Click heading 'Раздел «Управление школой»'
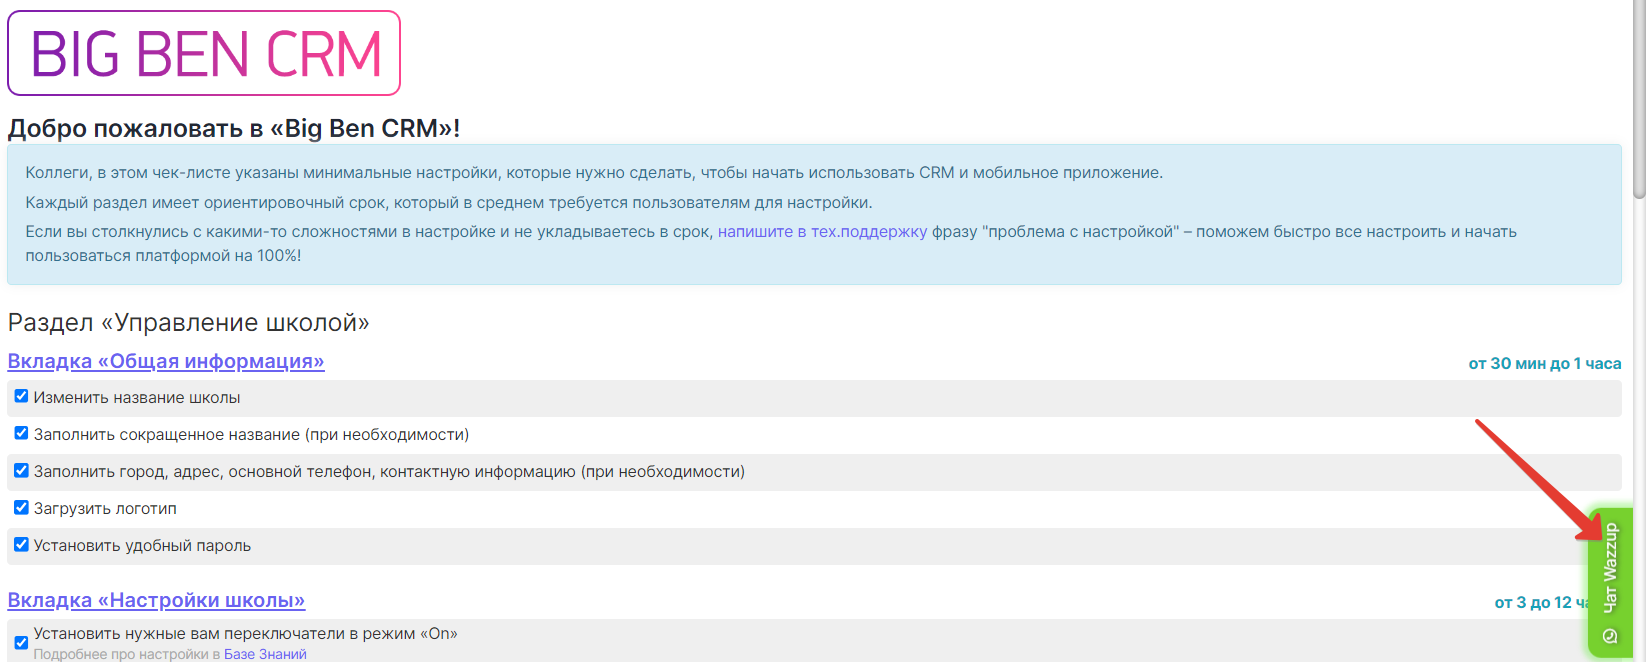The image size is (1646, 662). coord(189,323)
